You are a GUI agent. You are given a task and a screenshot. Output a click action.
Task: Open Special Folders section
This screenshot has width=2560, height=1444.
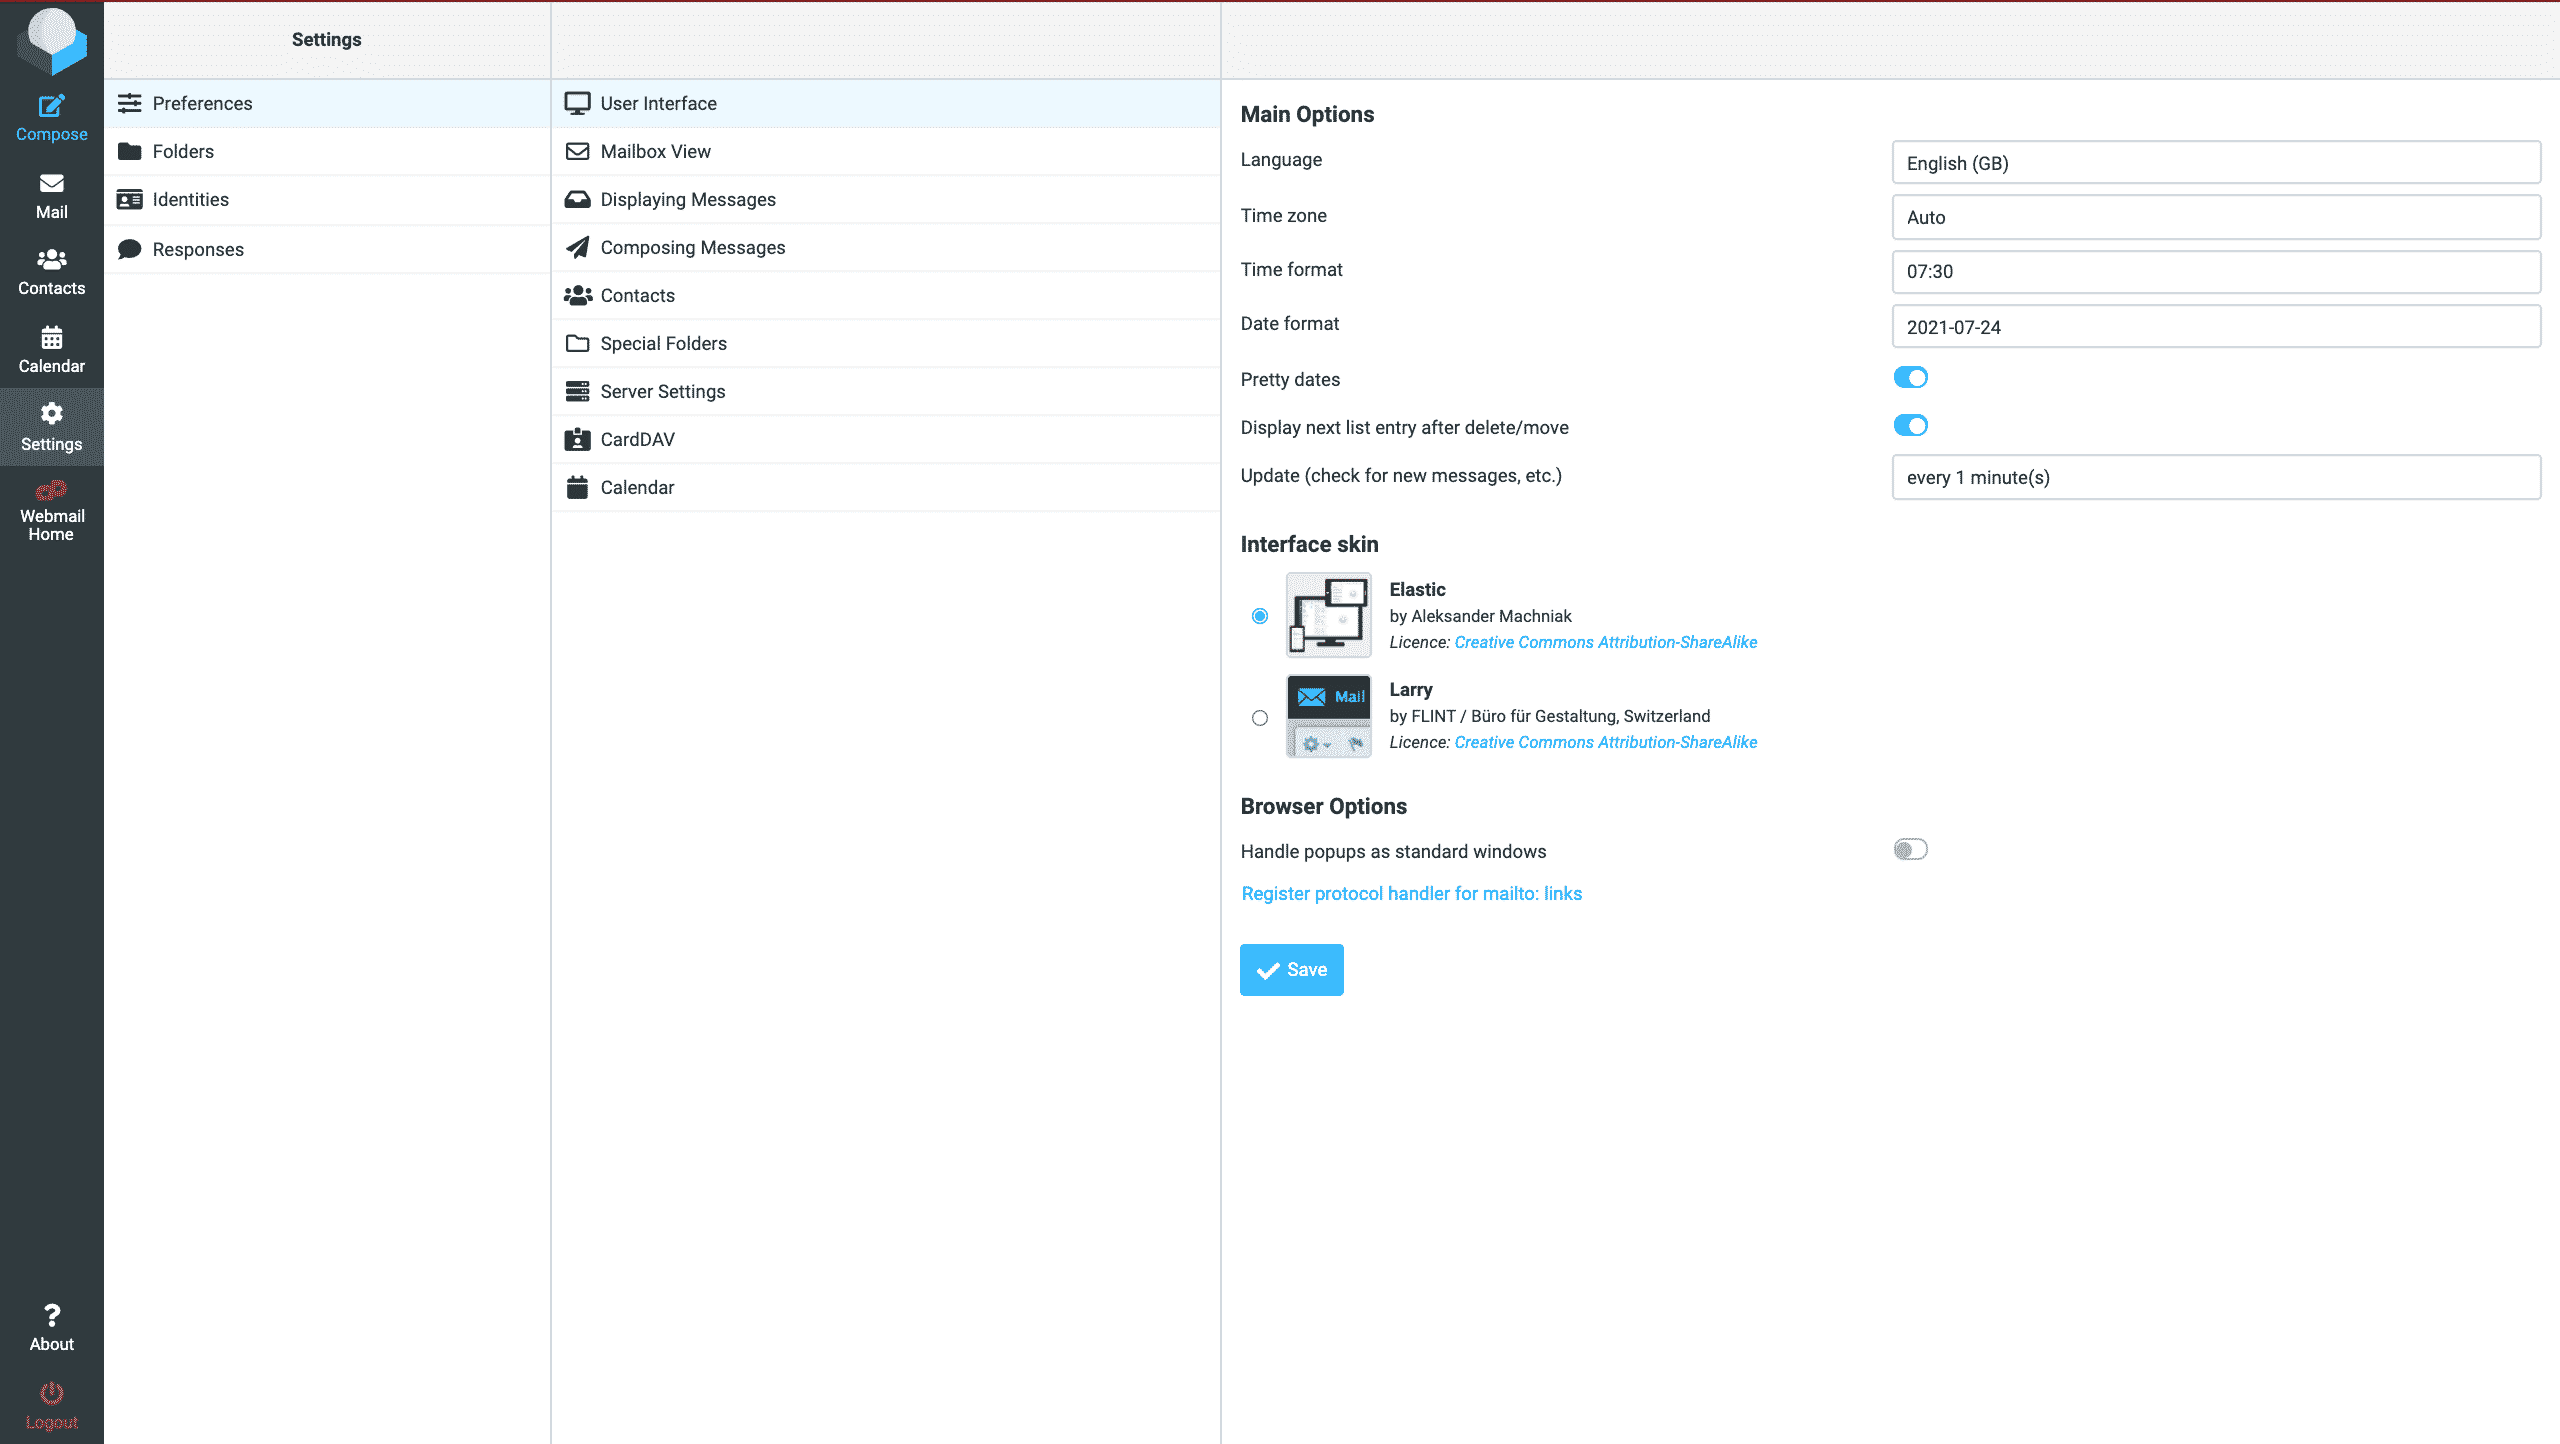(x=886, y=343)
